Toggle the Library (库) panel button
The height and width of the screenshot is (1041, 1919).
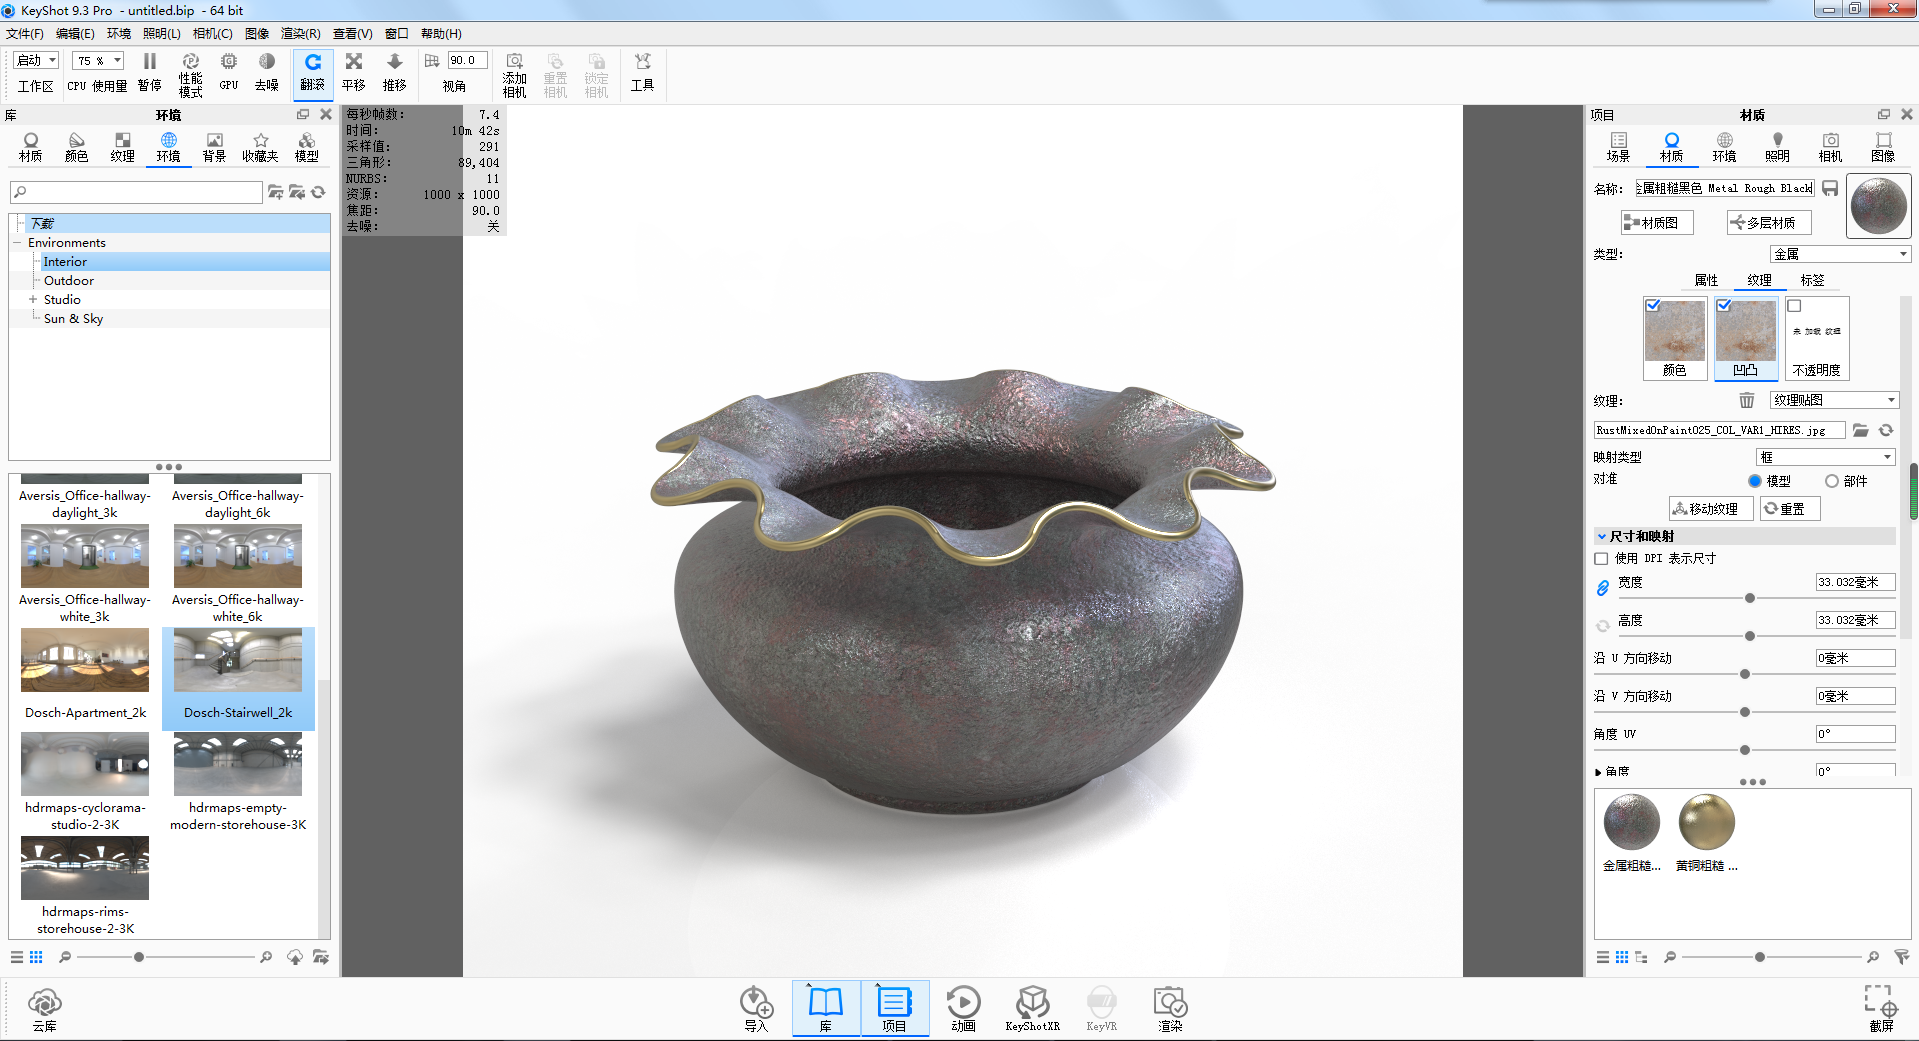pyautogui.click(x=826, y=1009)
